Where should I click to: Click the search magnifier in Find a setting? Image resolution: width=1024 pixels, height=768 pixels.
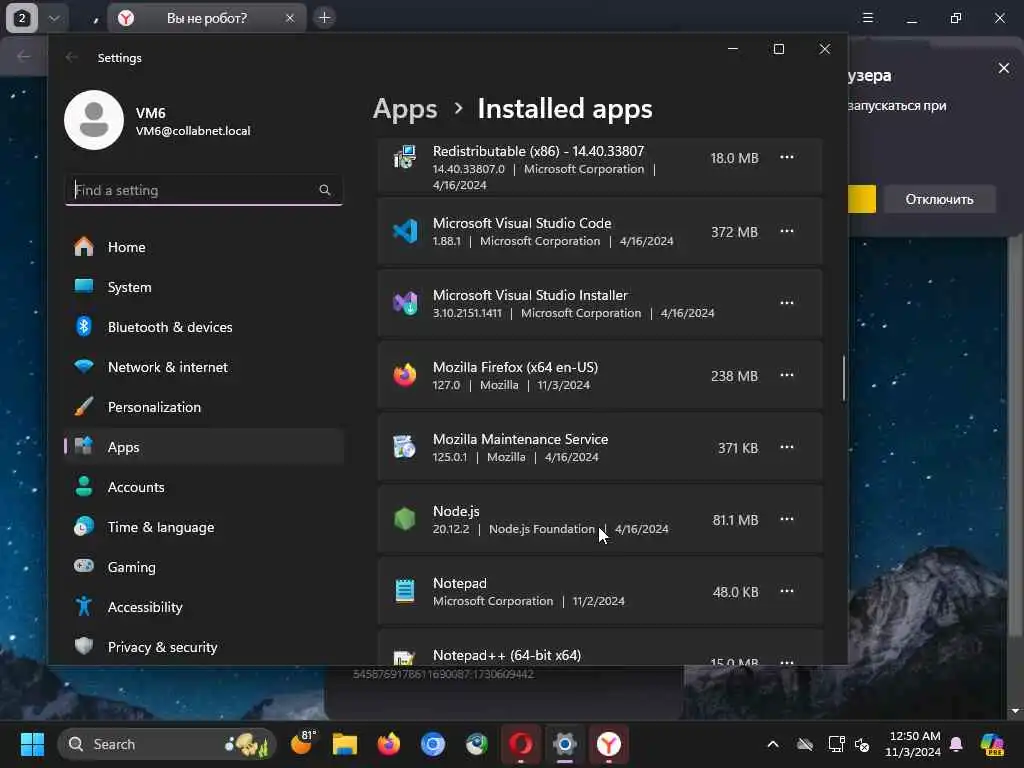click(x=325, y=190)
